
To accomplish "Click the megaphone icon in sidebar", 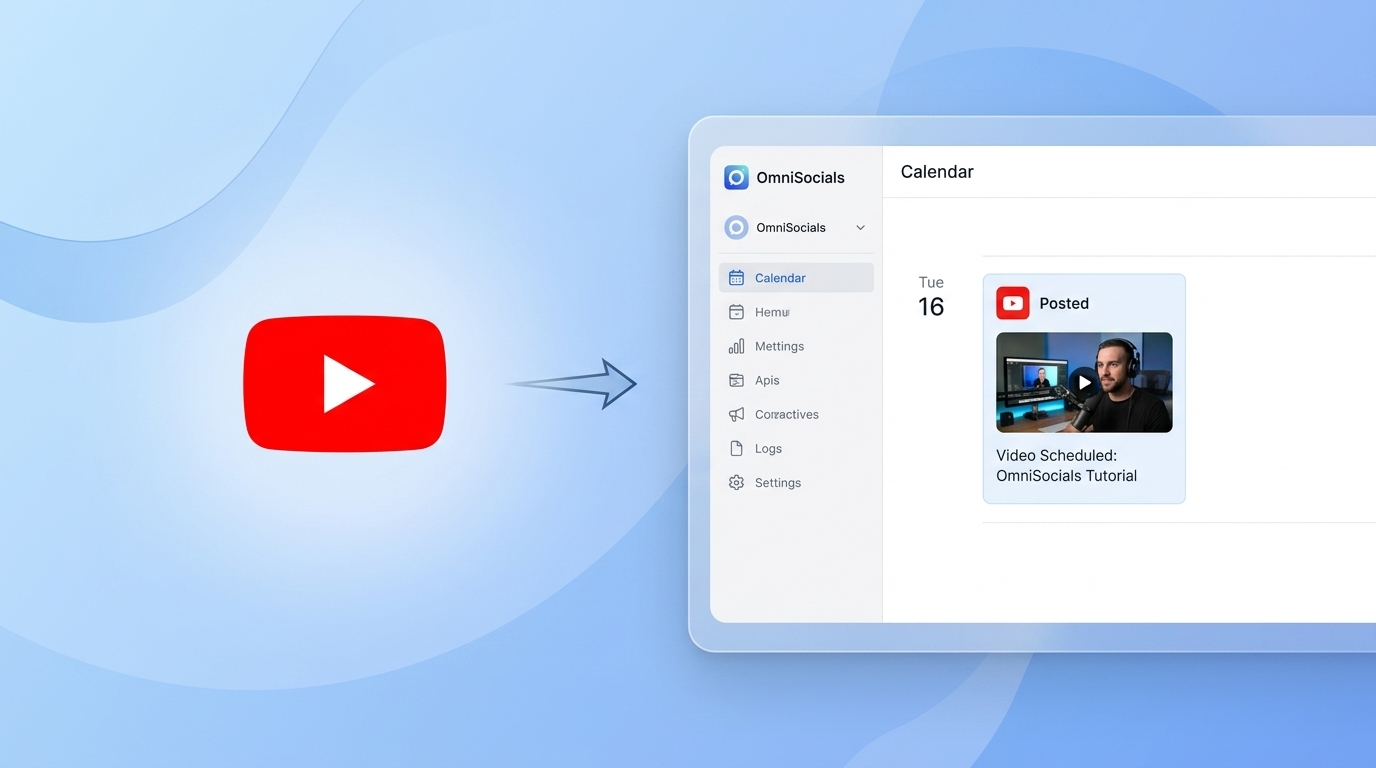I will tap(736, 414).
